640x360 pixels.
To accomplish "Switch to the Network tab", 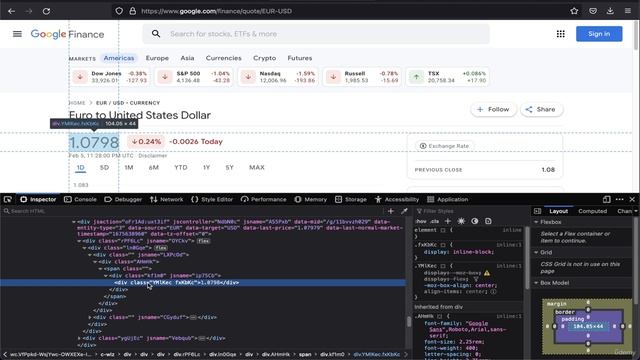I will [x=167, y=199].
